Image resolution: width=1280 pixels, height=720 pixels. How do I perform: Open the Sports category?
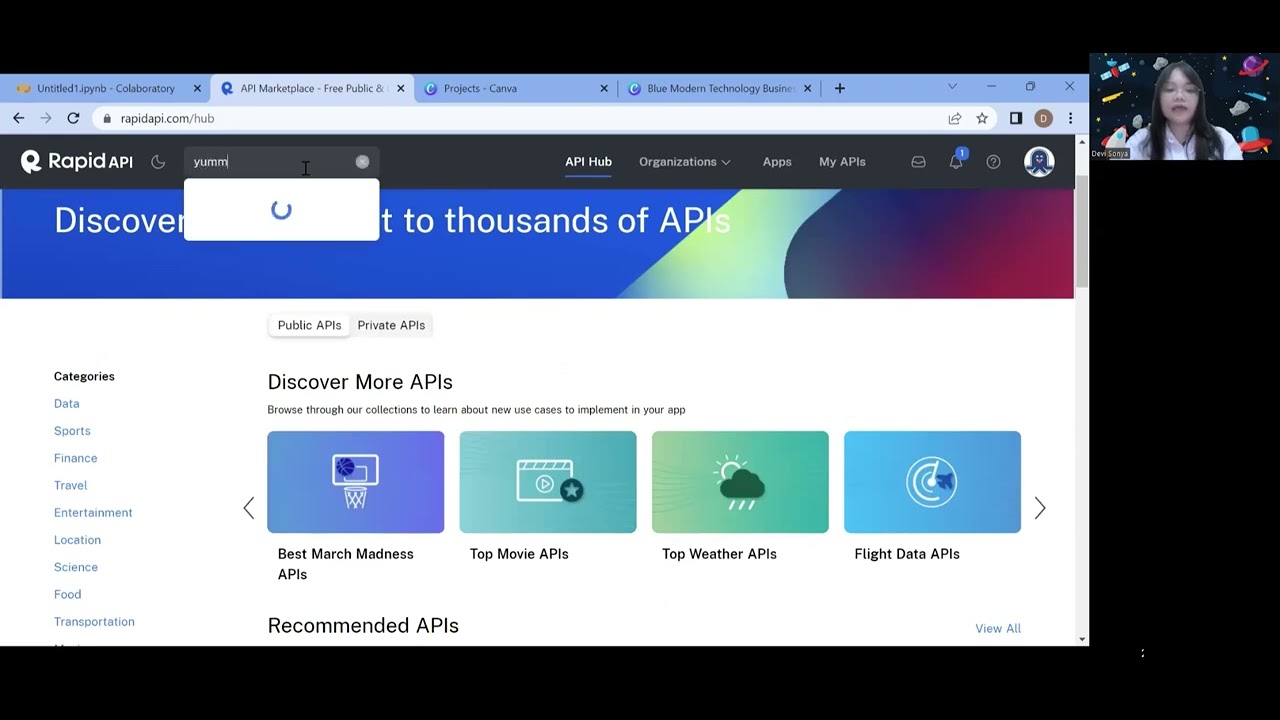tap(72, 431)
